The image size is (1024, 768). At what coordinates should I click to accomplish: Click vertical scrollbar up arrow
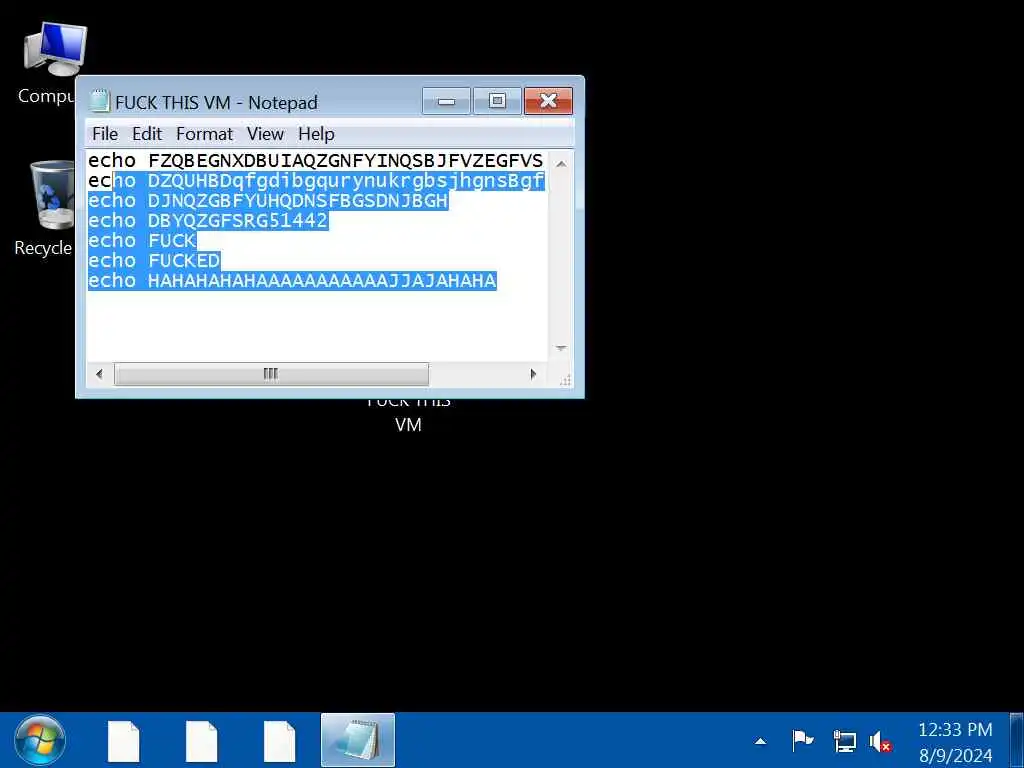pyautogui.click(x=561, y=164)
